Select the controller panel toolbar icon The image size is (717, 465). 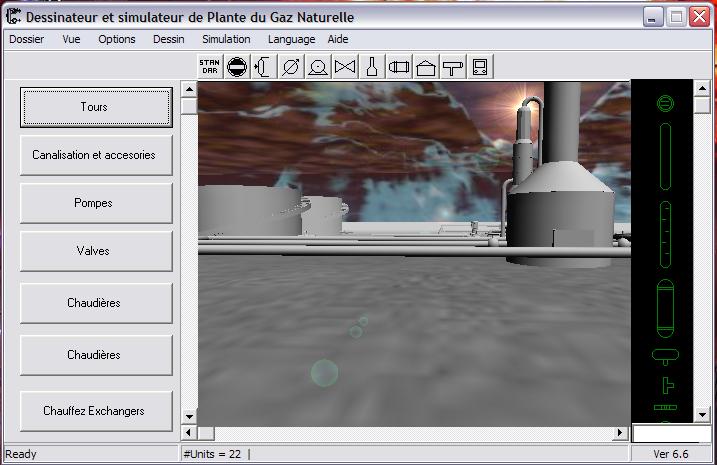tap(480, 67)
